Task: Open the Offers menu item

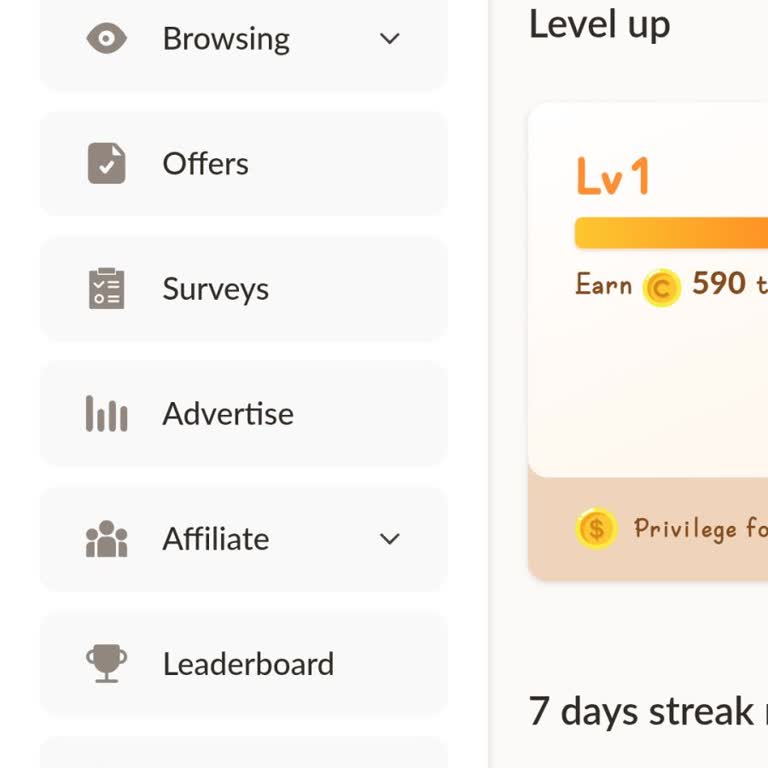Action: point(206,163)
